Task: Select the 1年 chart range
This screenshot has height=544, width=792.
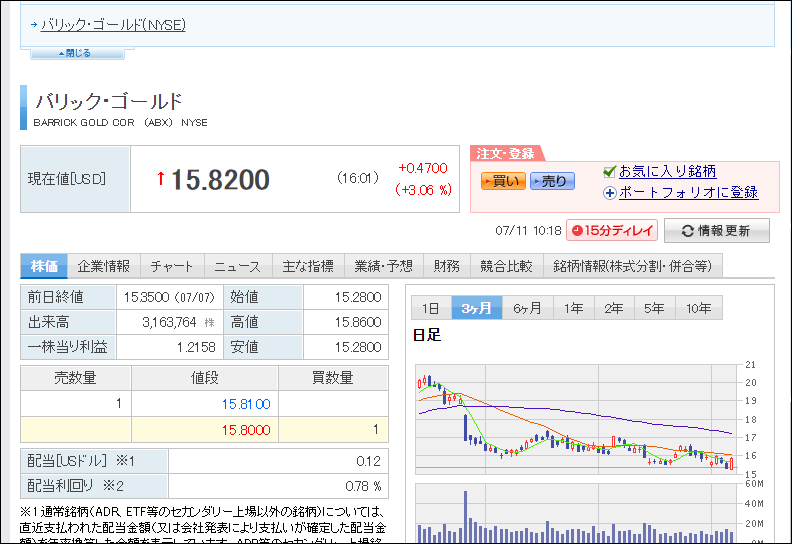Action: point(574,308)
